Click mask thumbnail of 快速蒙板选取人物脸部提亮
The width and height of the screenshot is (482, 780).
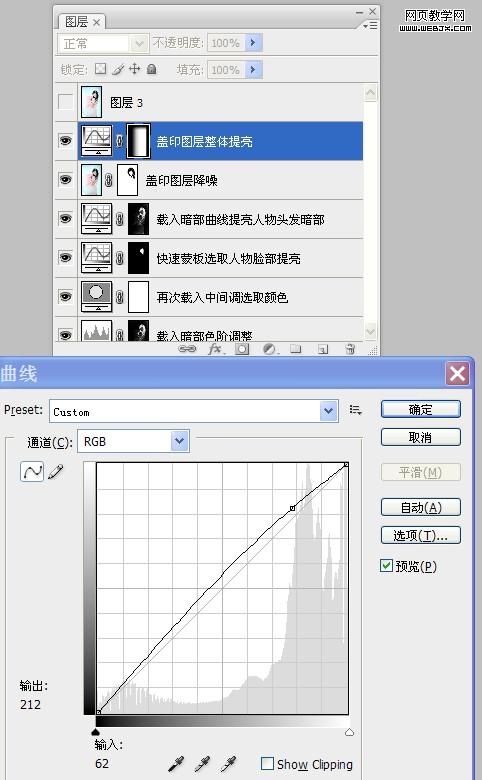[139, 258]
